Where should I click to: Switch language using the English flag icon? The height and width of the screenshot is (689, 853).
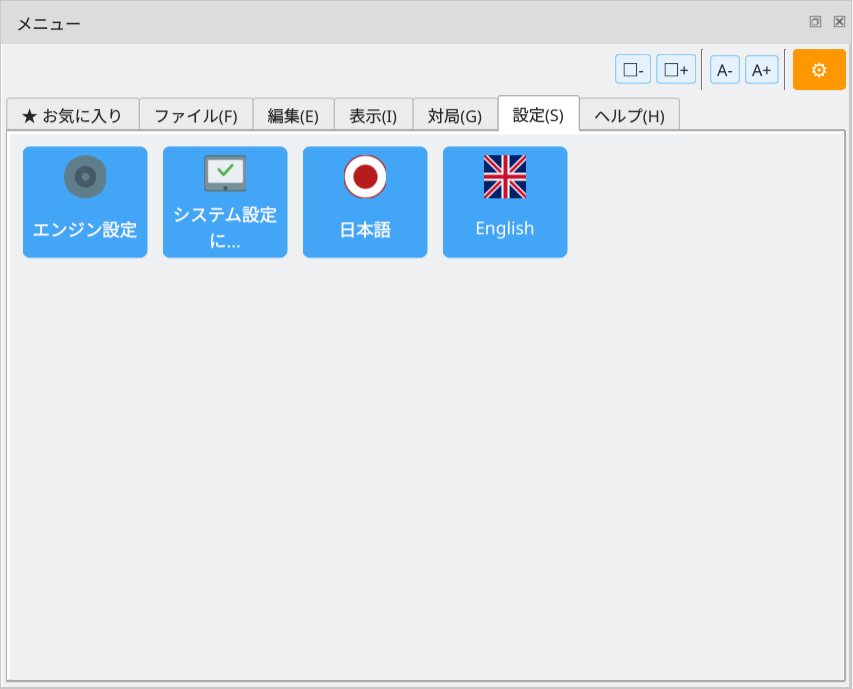point(505,201)
